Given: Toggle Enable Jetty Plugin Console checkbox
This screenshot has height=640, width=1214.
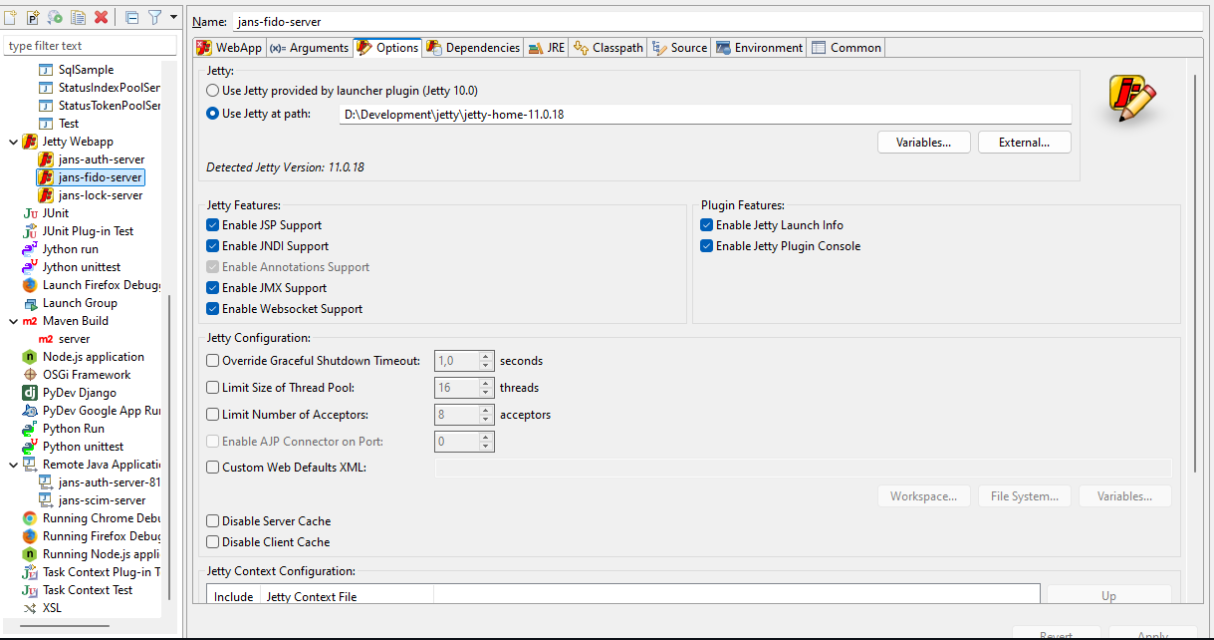Looking at the screenshot, I should pos(707,246).
